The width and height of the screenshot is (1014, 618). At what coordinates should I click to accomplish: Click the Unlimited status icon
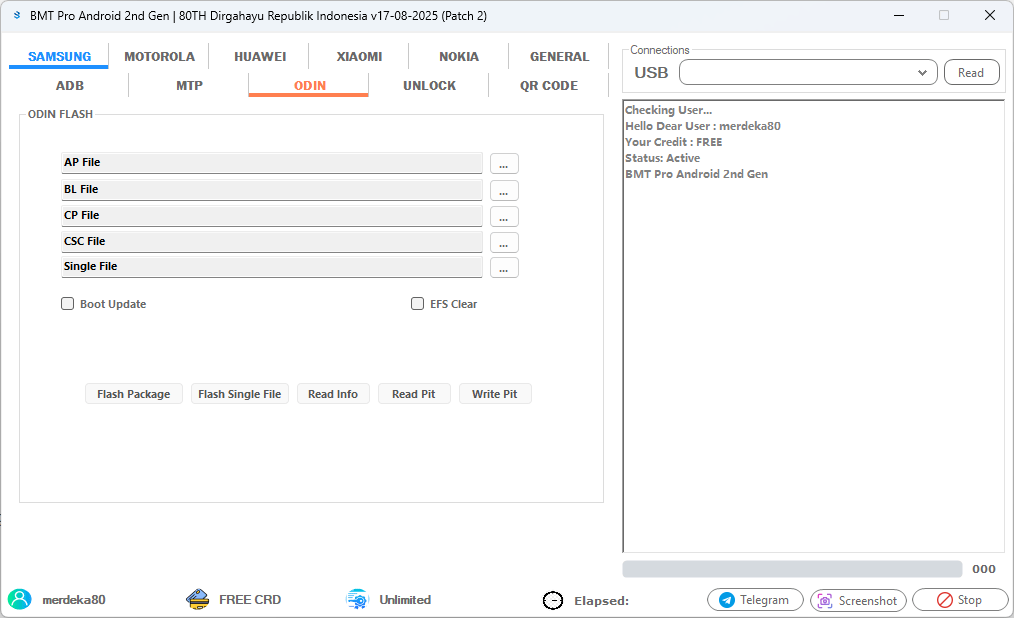pos(357,599)
